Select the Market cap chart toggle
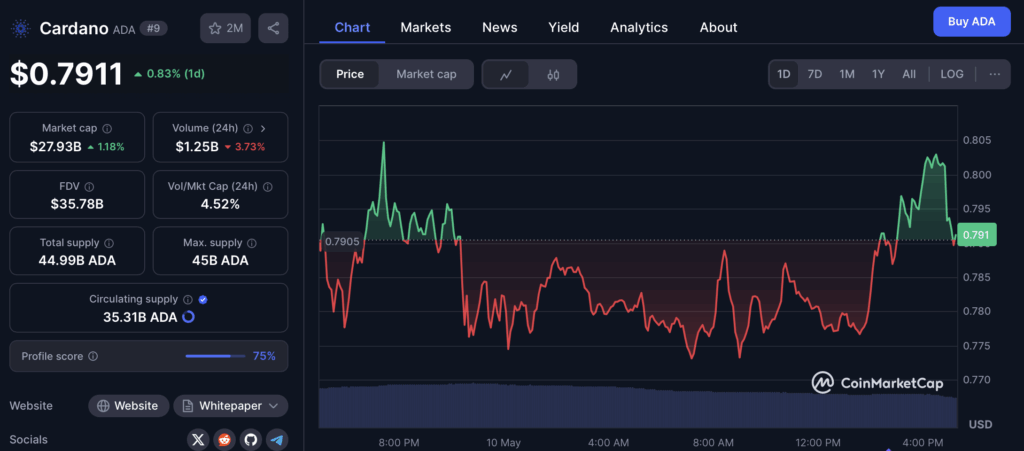 (426, 74)
